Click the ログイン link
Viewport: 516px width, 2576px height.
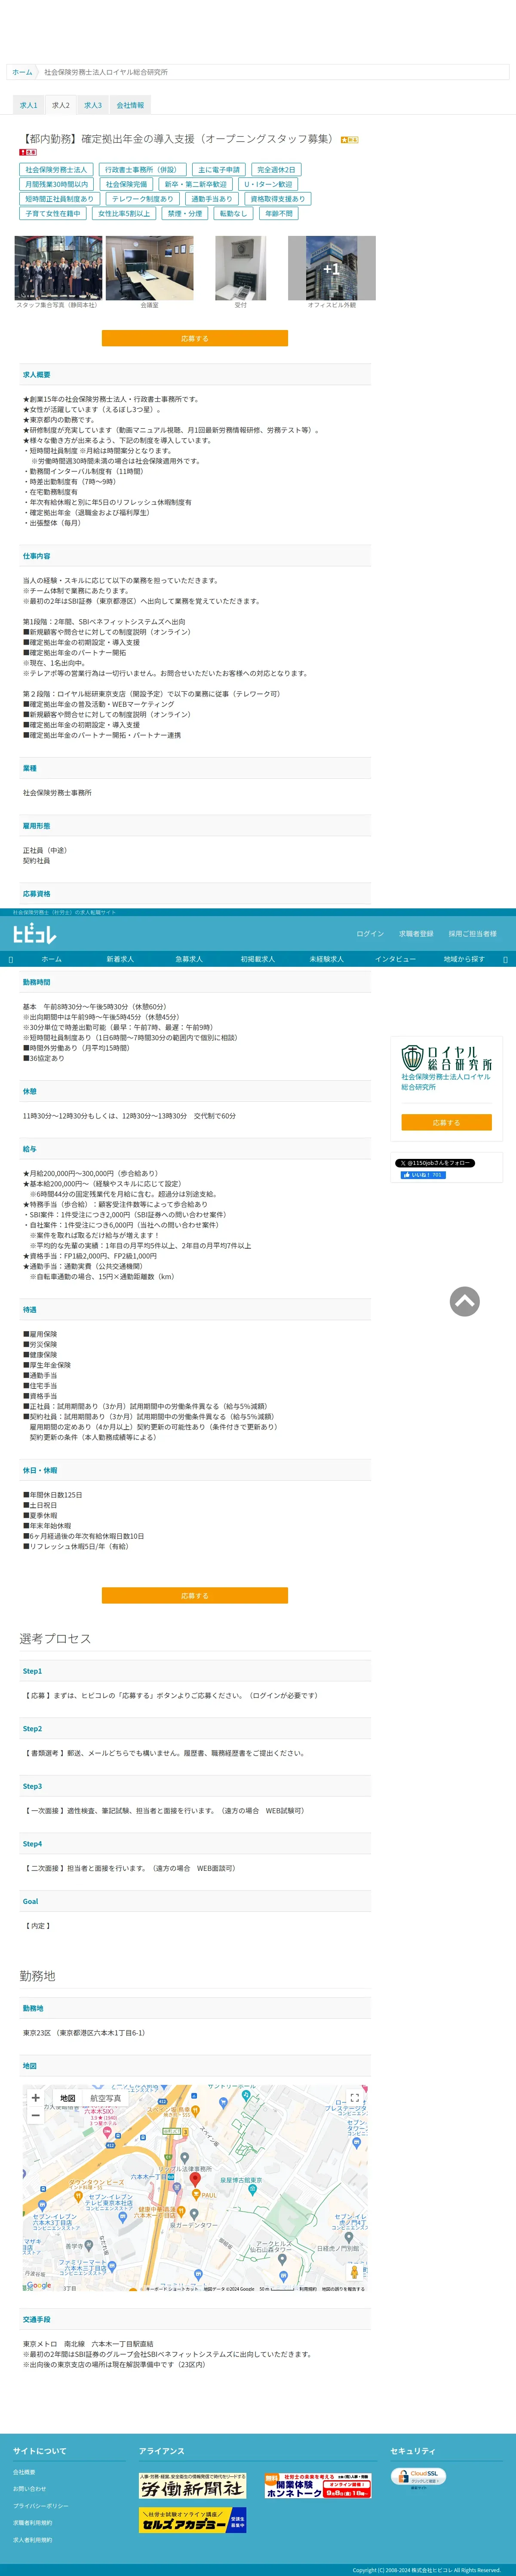click(x=370, y=934)
